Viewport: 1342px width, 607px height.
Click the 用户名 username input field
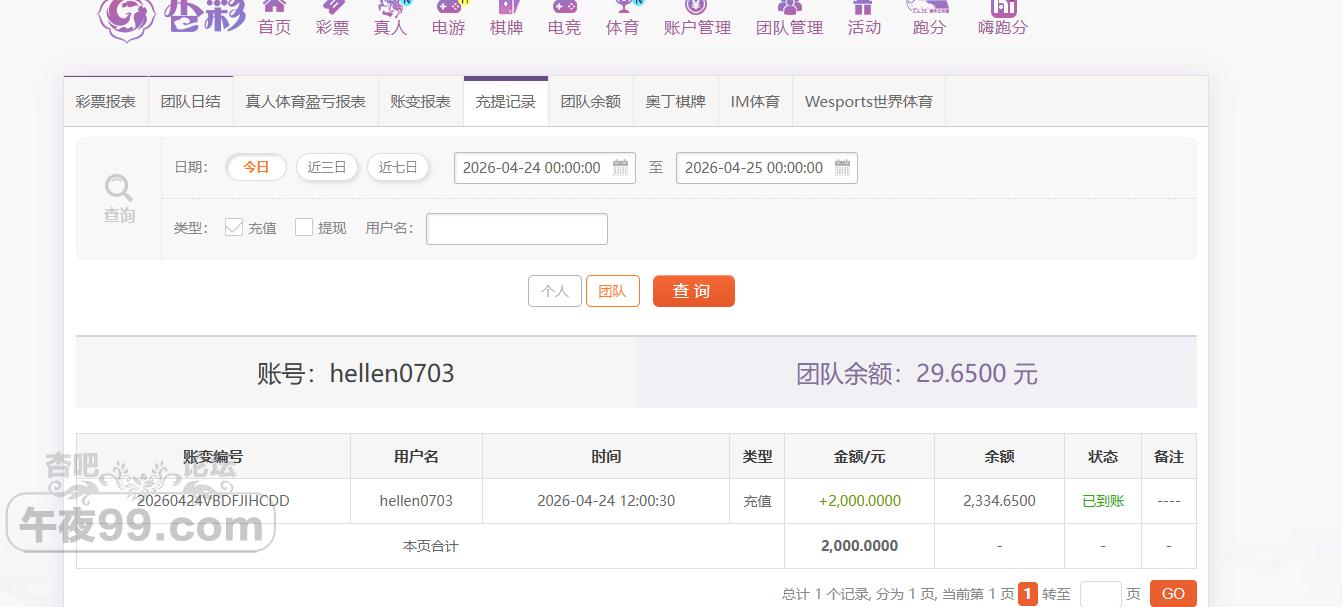[517, 229]
